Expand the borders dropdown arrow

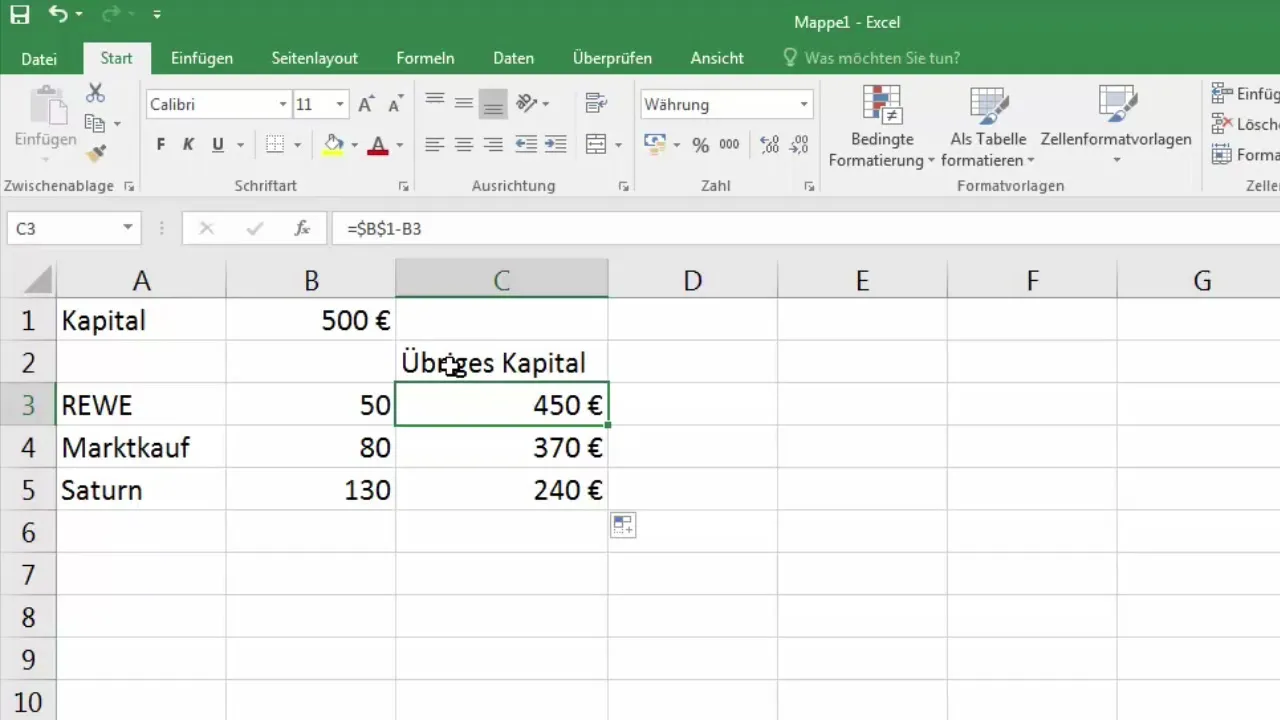pos(298,145)
